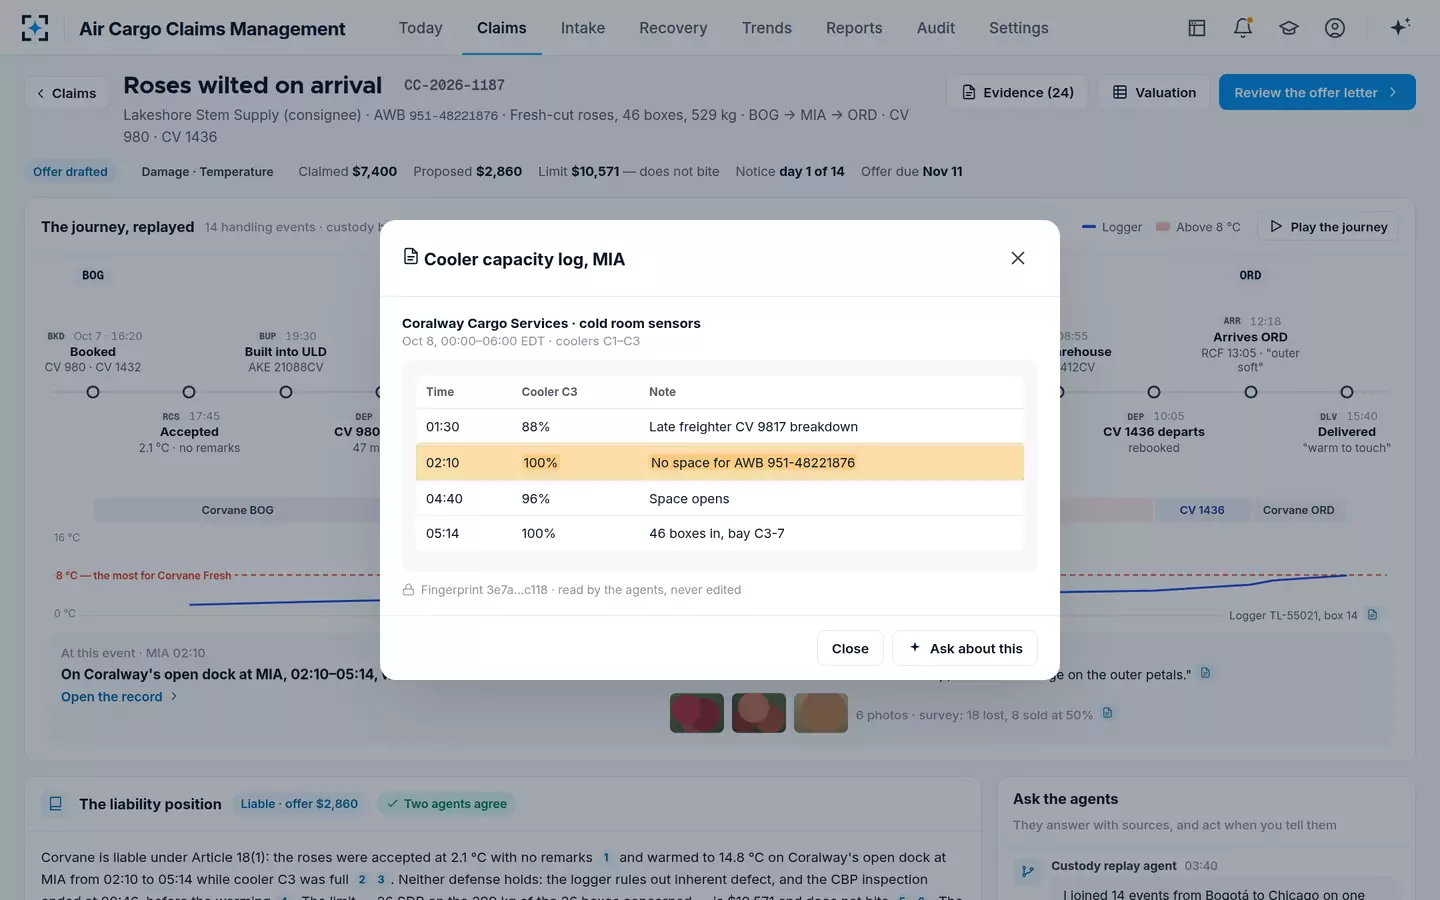Click claim ID CC-2026-1187

pyautogui.click(x=454, y=85)
